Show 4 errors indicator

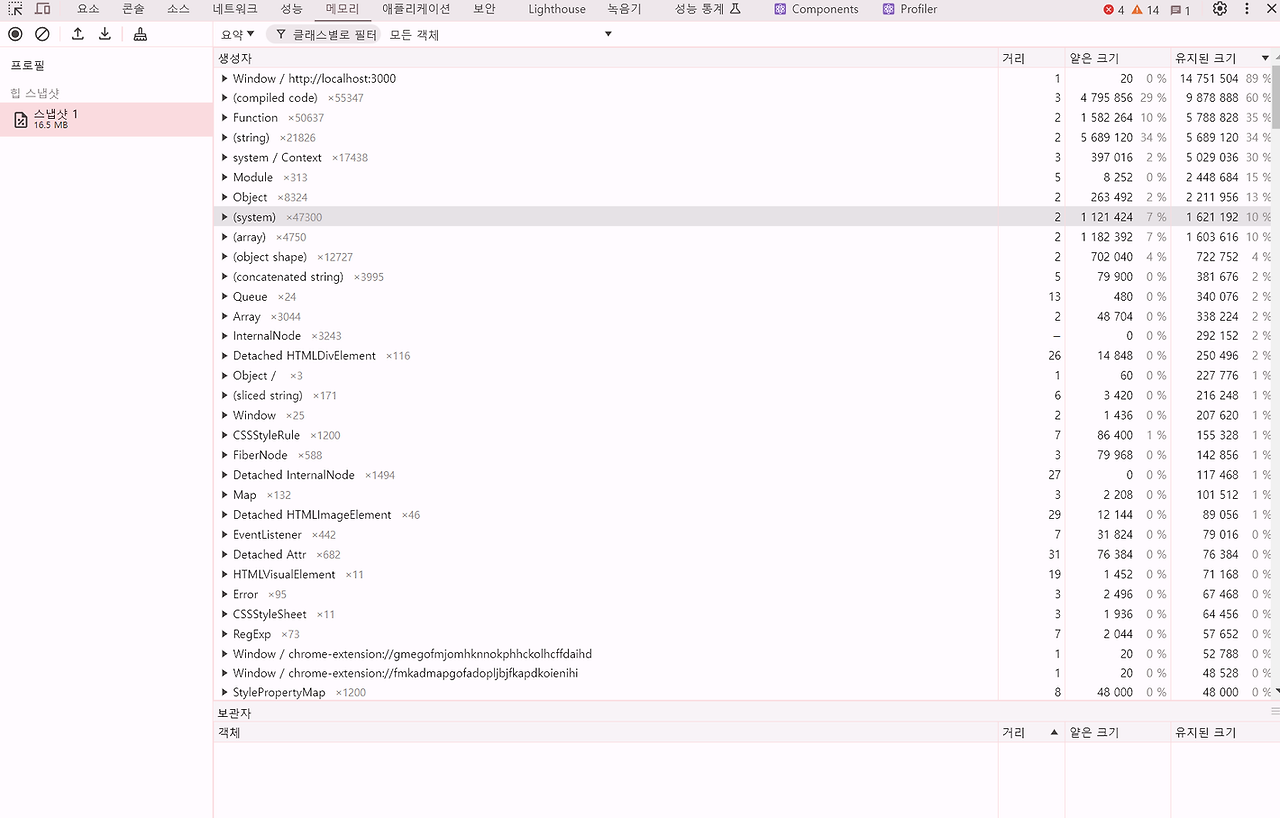click(1113, 10)
